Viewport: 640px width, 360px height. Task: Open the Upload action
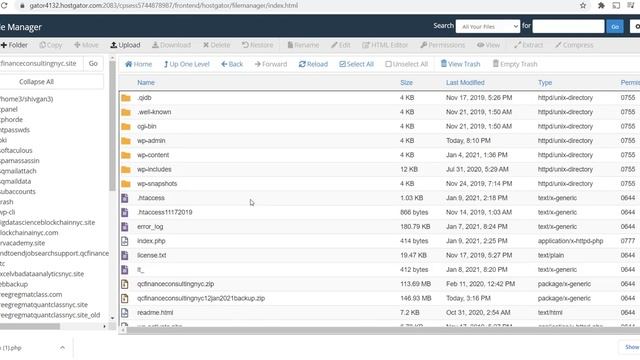[125, 45]
